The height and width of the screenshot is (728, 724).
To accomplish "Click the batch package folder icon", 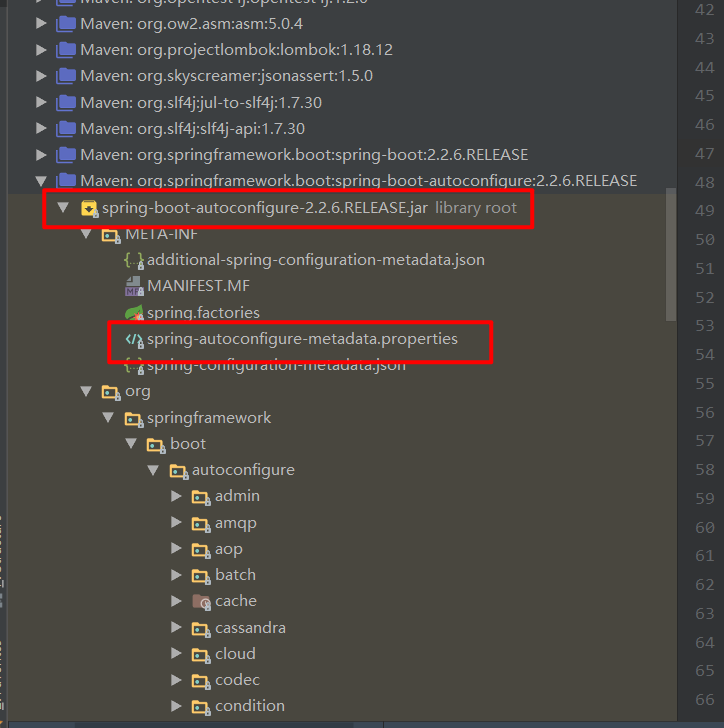I will (201, 576).
